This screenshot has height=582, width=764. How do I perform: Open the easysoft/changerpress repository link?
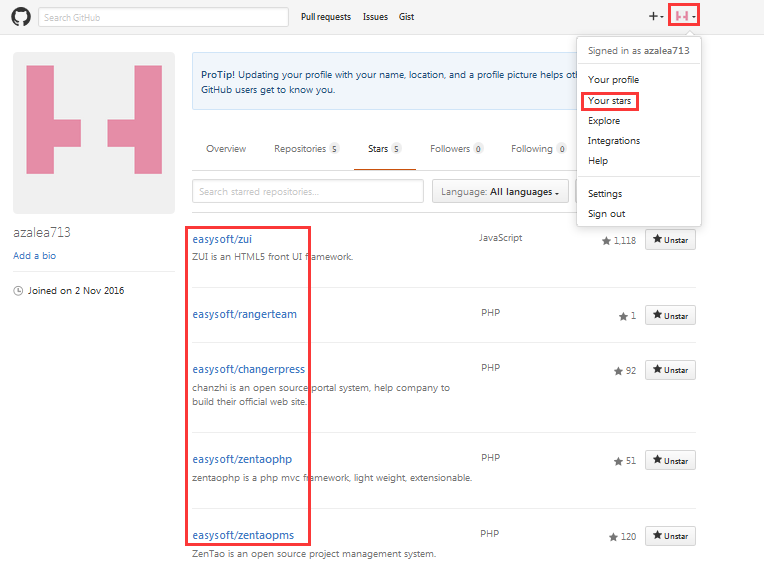click(248, 369)
